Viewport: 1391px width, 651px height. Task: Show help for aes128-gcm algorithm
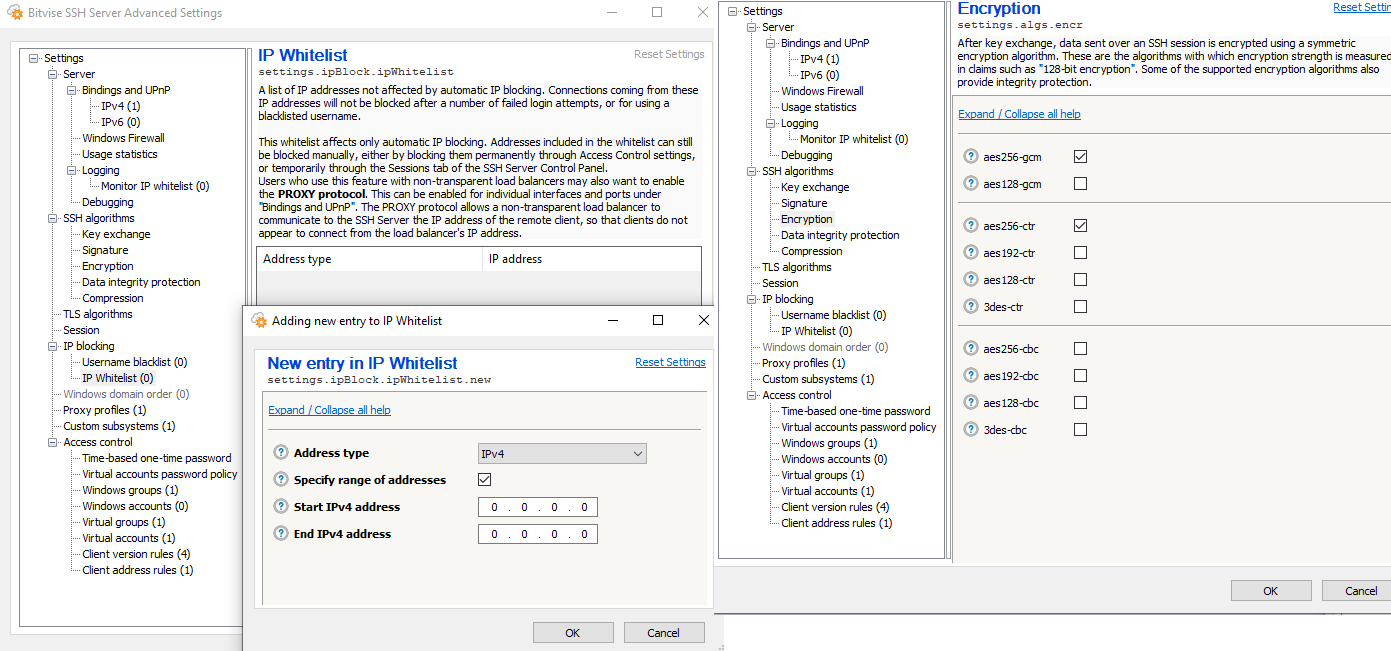tap(970, 184)
